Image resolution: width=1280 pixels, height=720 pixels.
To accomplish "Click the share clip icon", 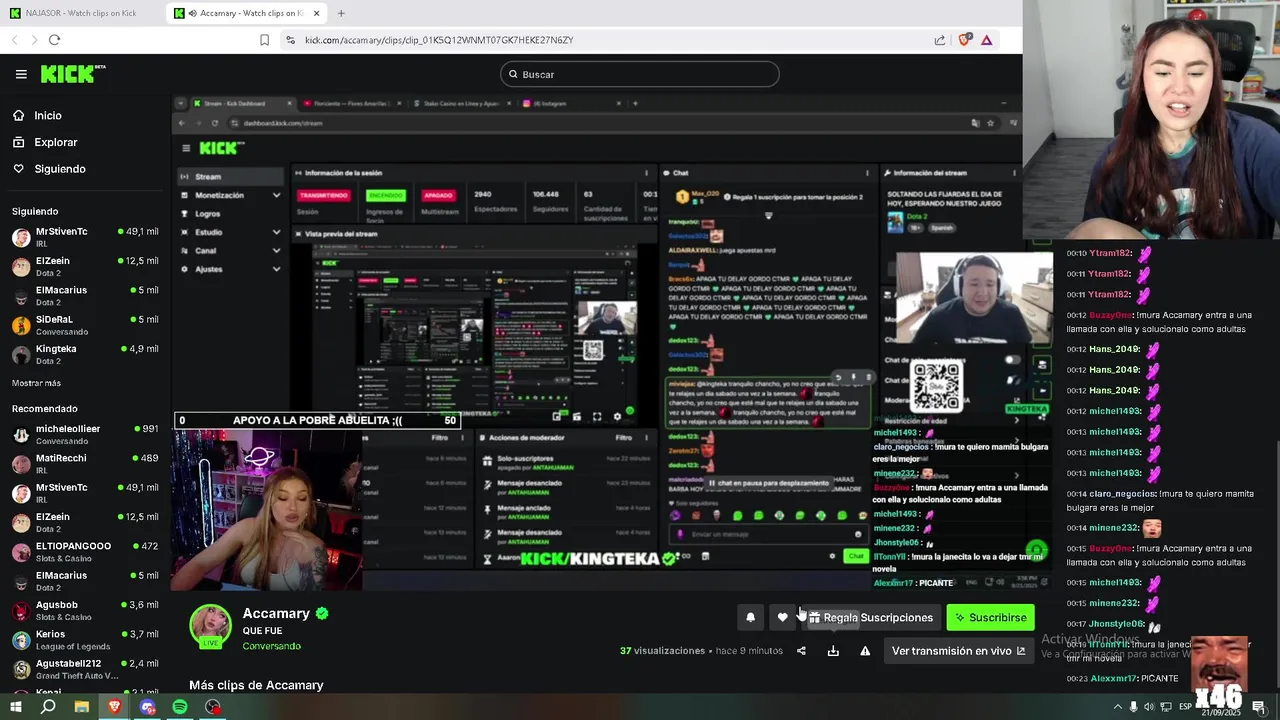I will tap(801, 651).
